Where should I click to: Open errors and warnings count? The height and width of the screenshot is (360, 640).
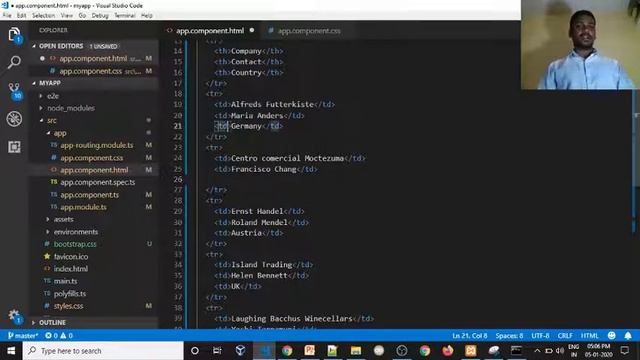59,336
